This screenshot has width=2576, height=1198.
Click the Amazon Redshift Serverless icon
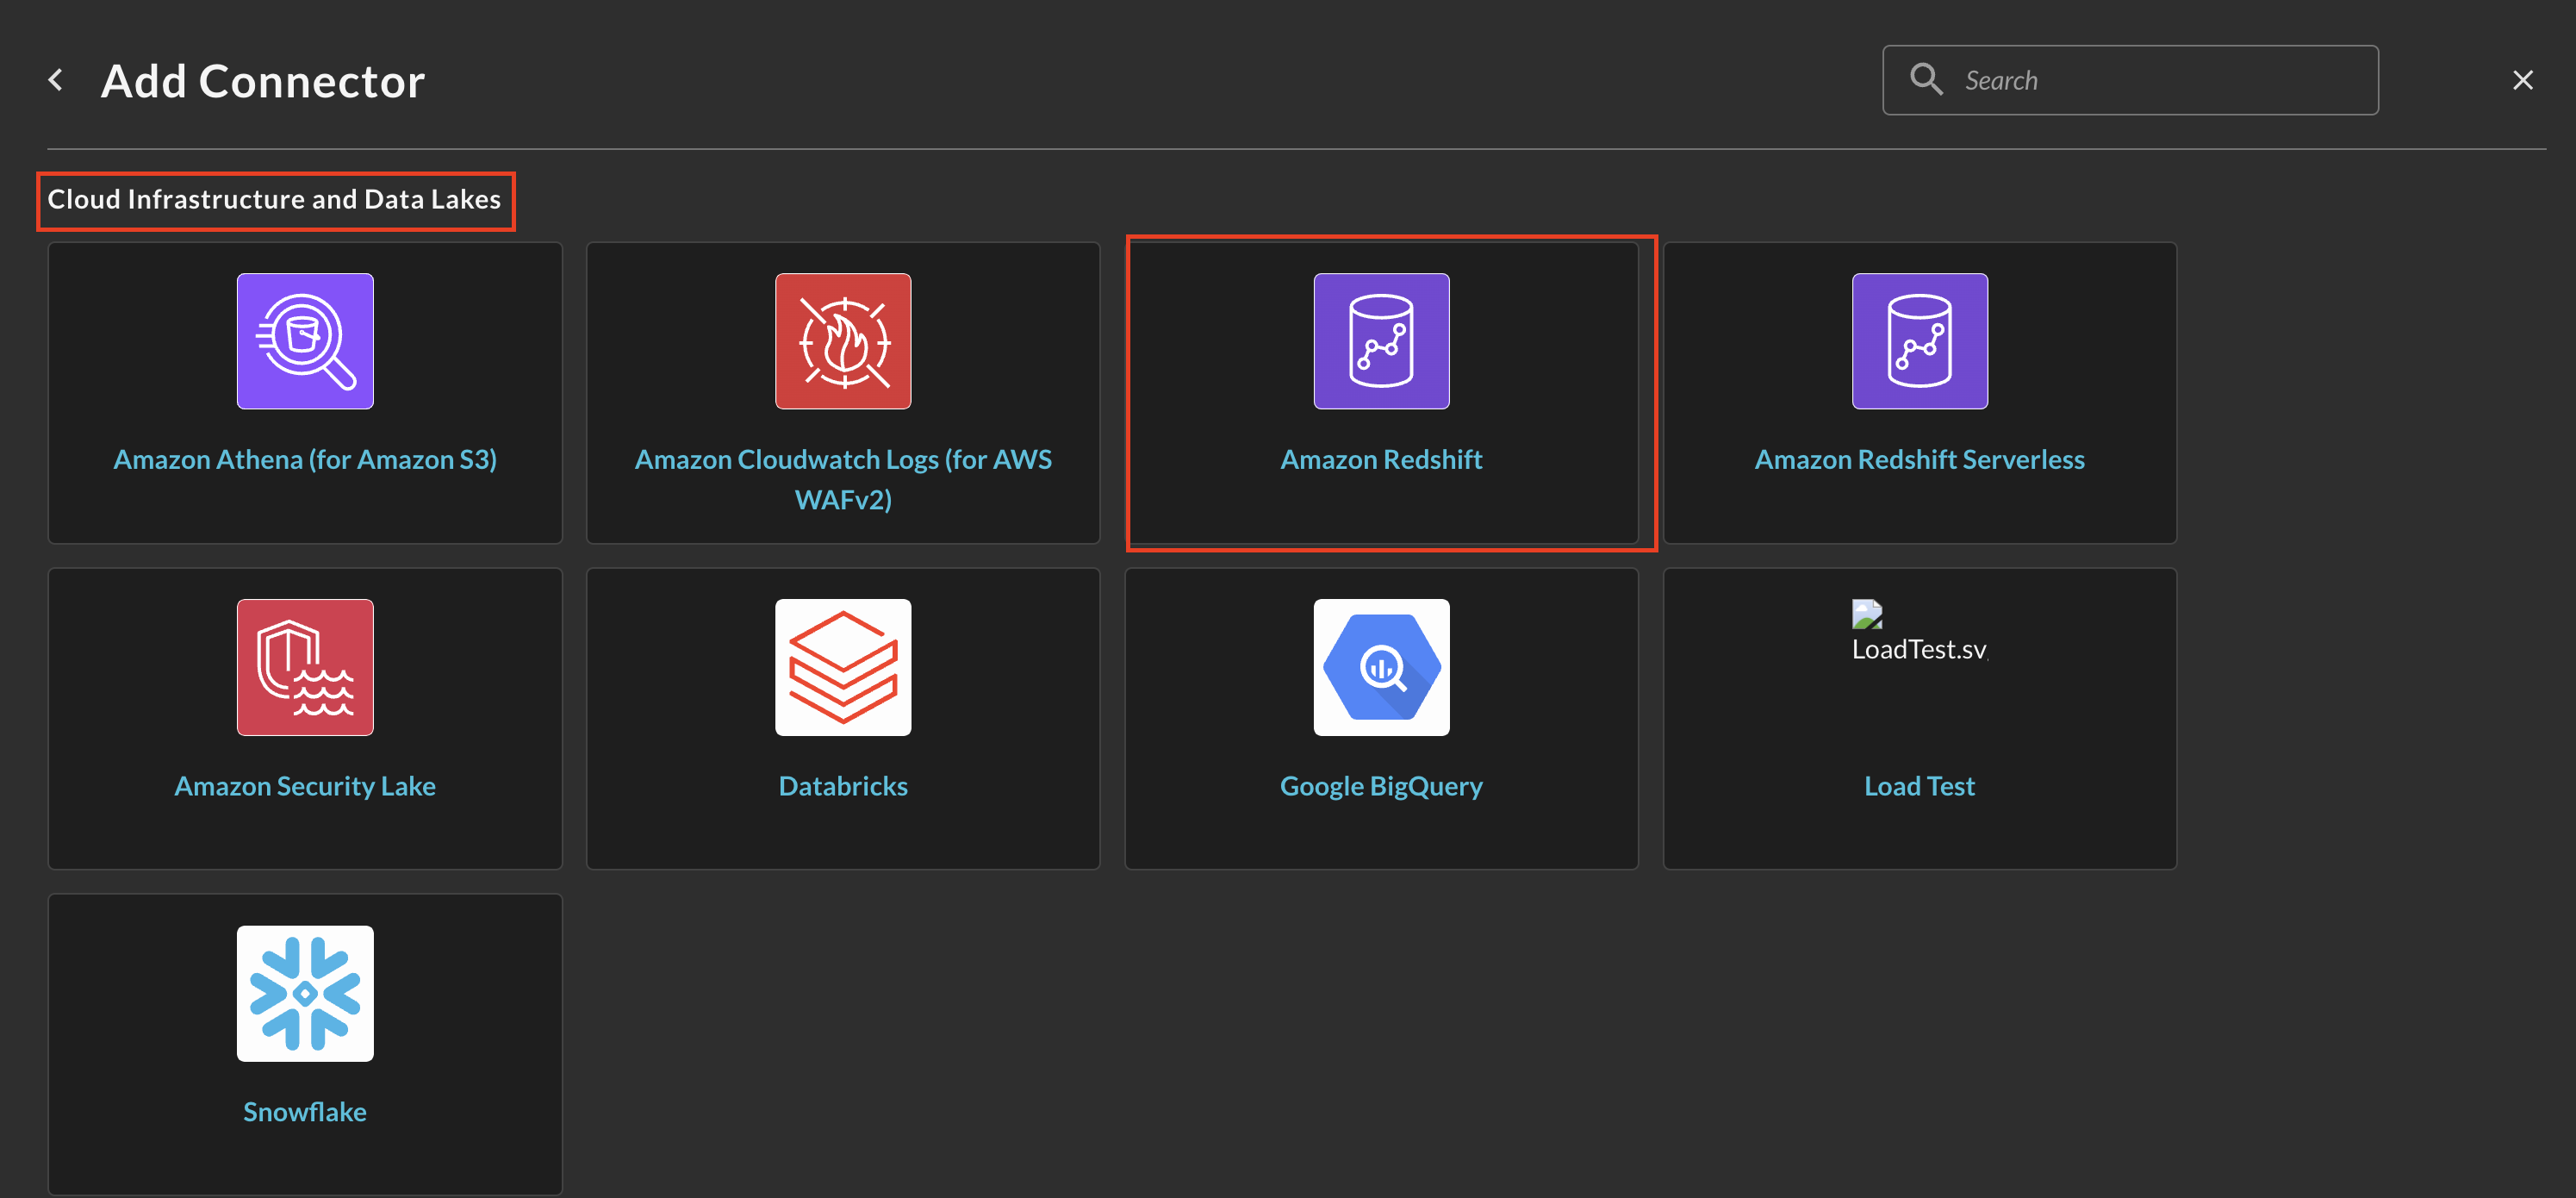pyautogui.click(x=1919, y=341)
